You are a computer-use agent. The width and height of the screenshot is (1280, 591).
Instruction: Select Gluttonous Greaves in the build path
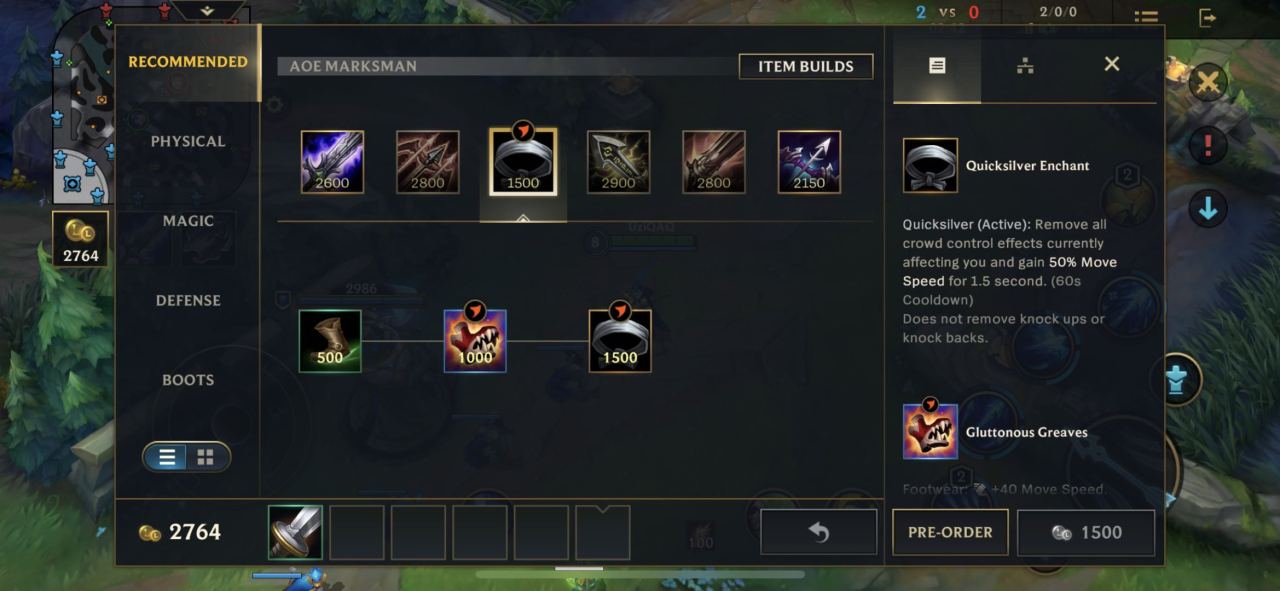pyautogui.click(x=475, y=341)
